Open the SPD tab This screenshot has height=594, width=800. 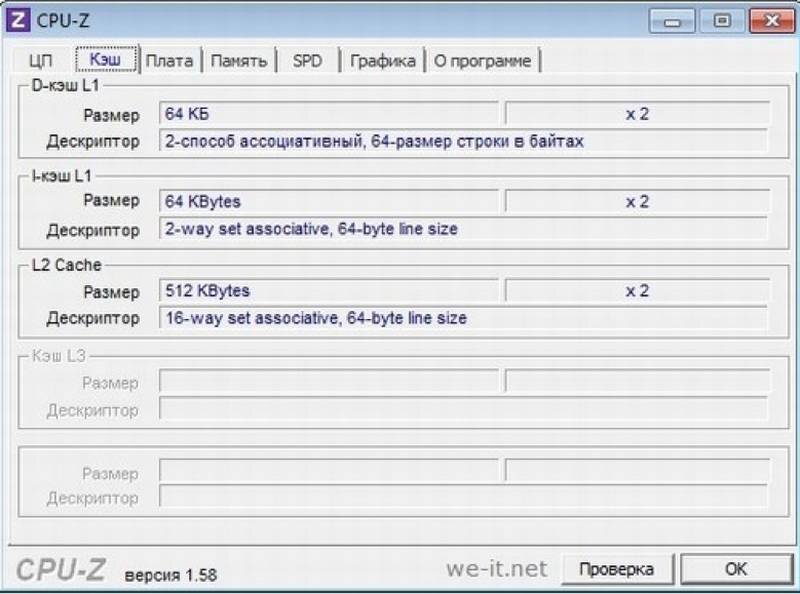pyautogui.click(x=307, y=61)
